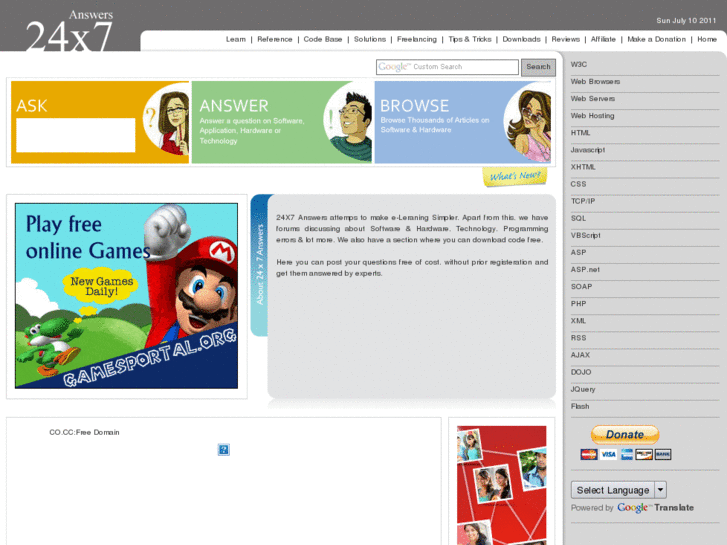The width and height of the screenshot is (727, 545).
Task: Click the 24x7 Answers logo
Action: click(x=69, y=31)
